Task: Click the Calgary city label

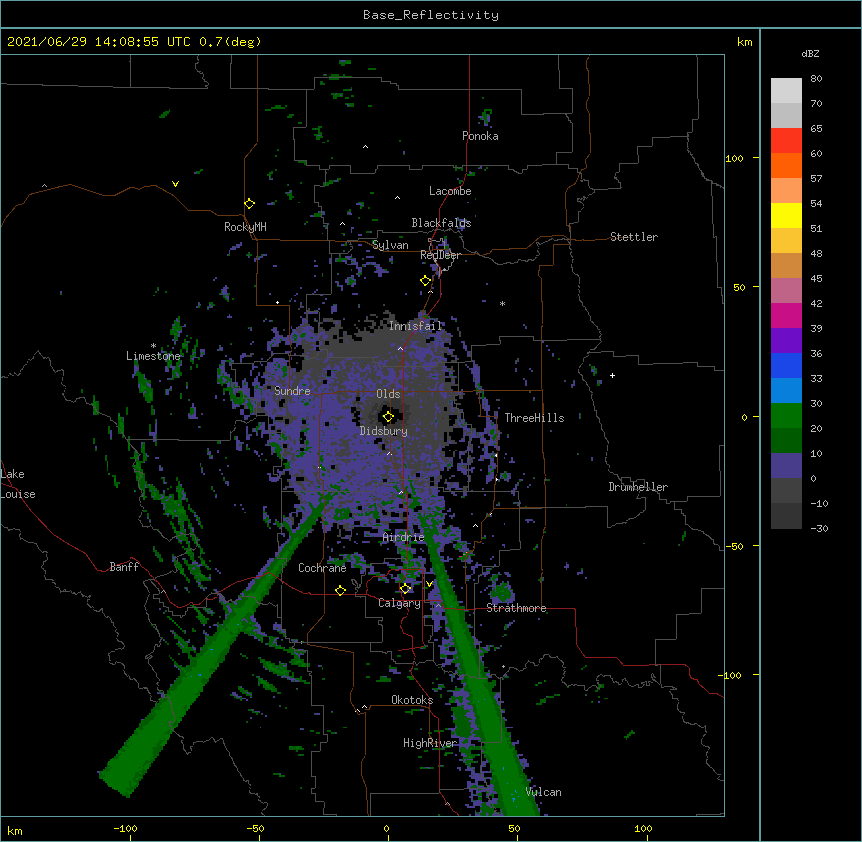Action: click(399, 603)
